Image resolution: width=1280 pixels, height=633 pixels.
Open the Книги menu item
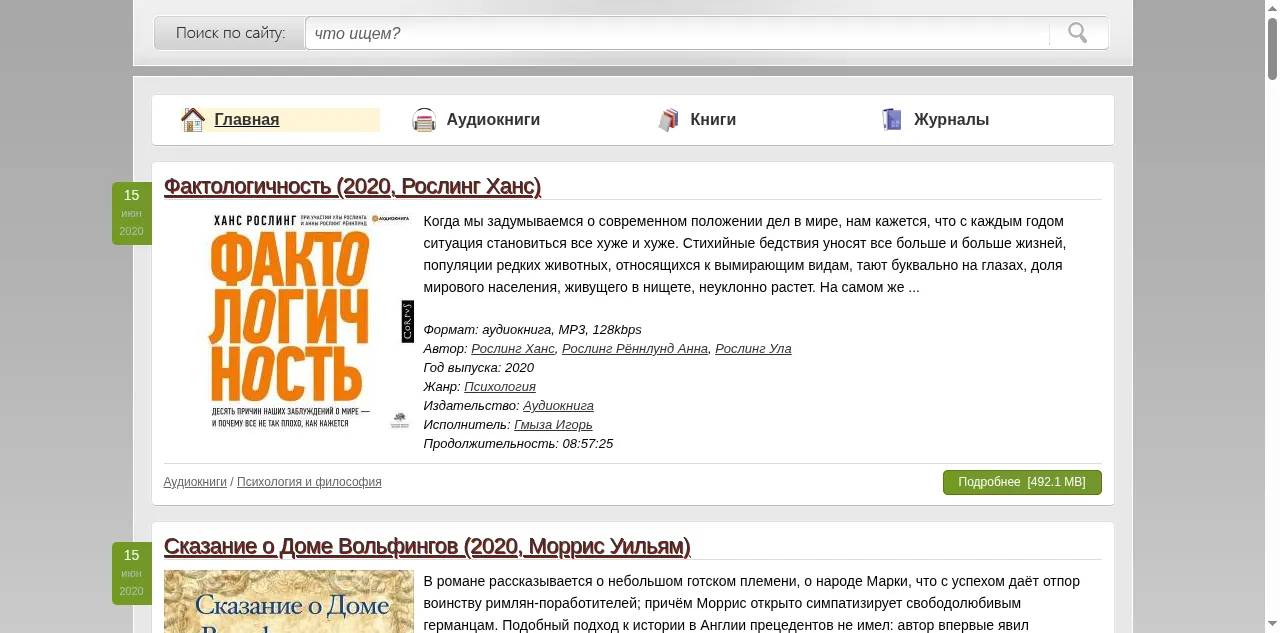(713, 120)
